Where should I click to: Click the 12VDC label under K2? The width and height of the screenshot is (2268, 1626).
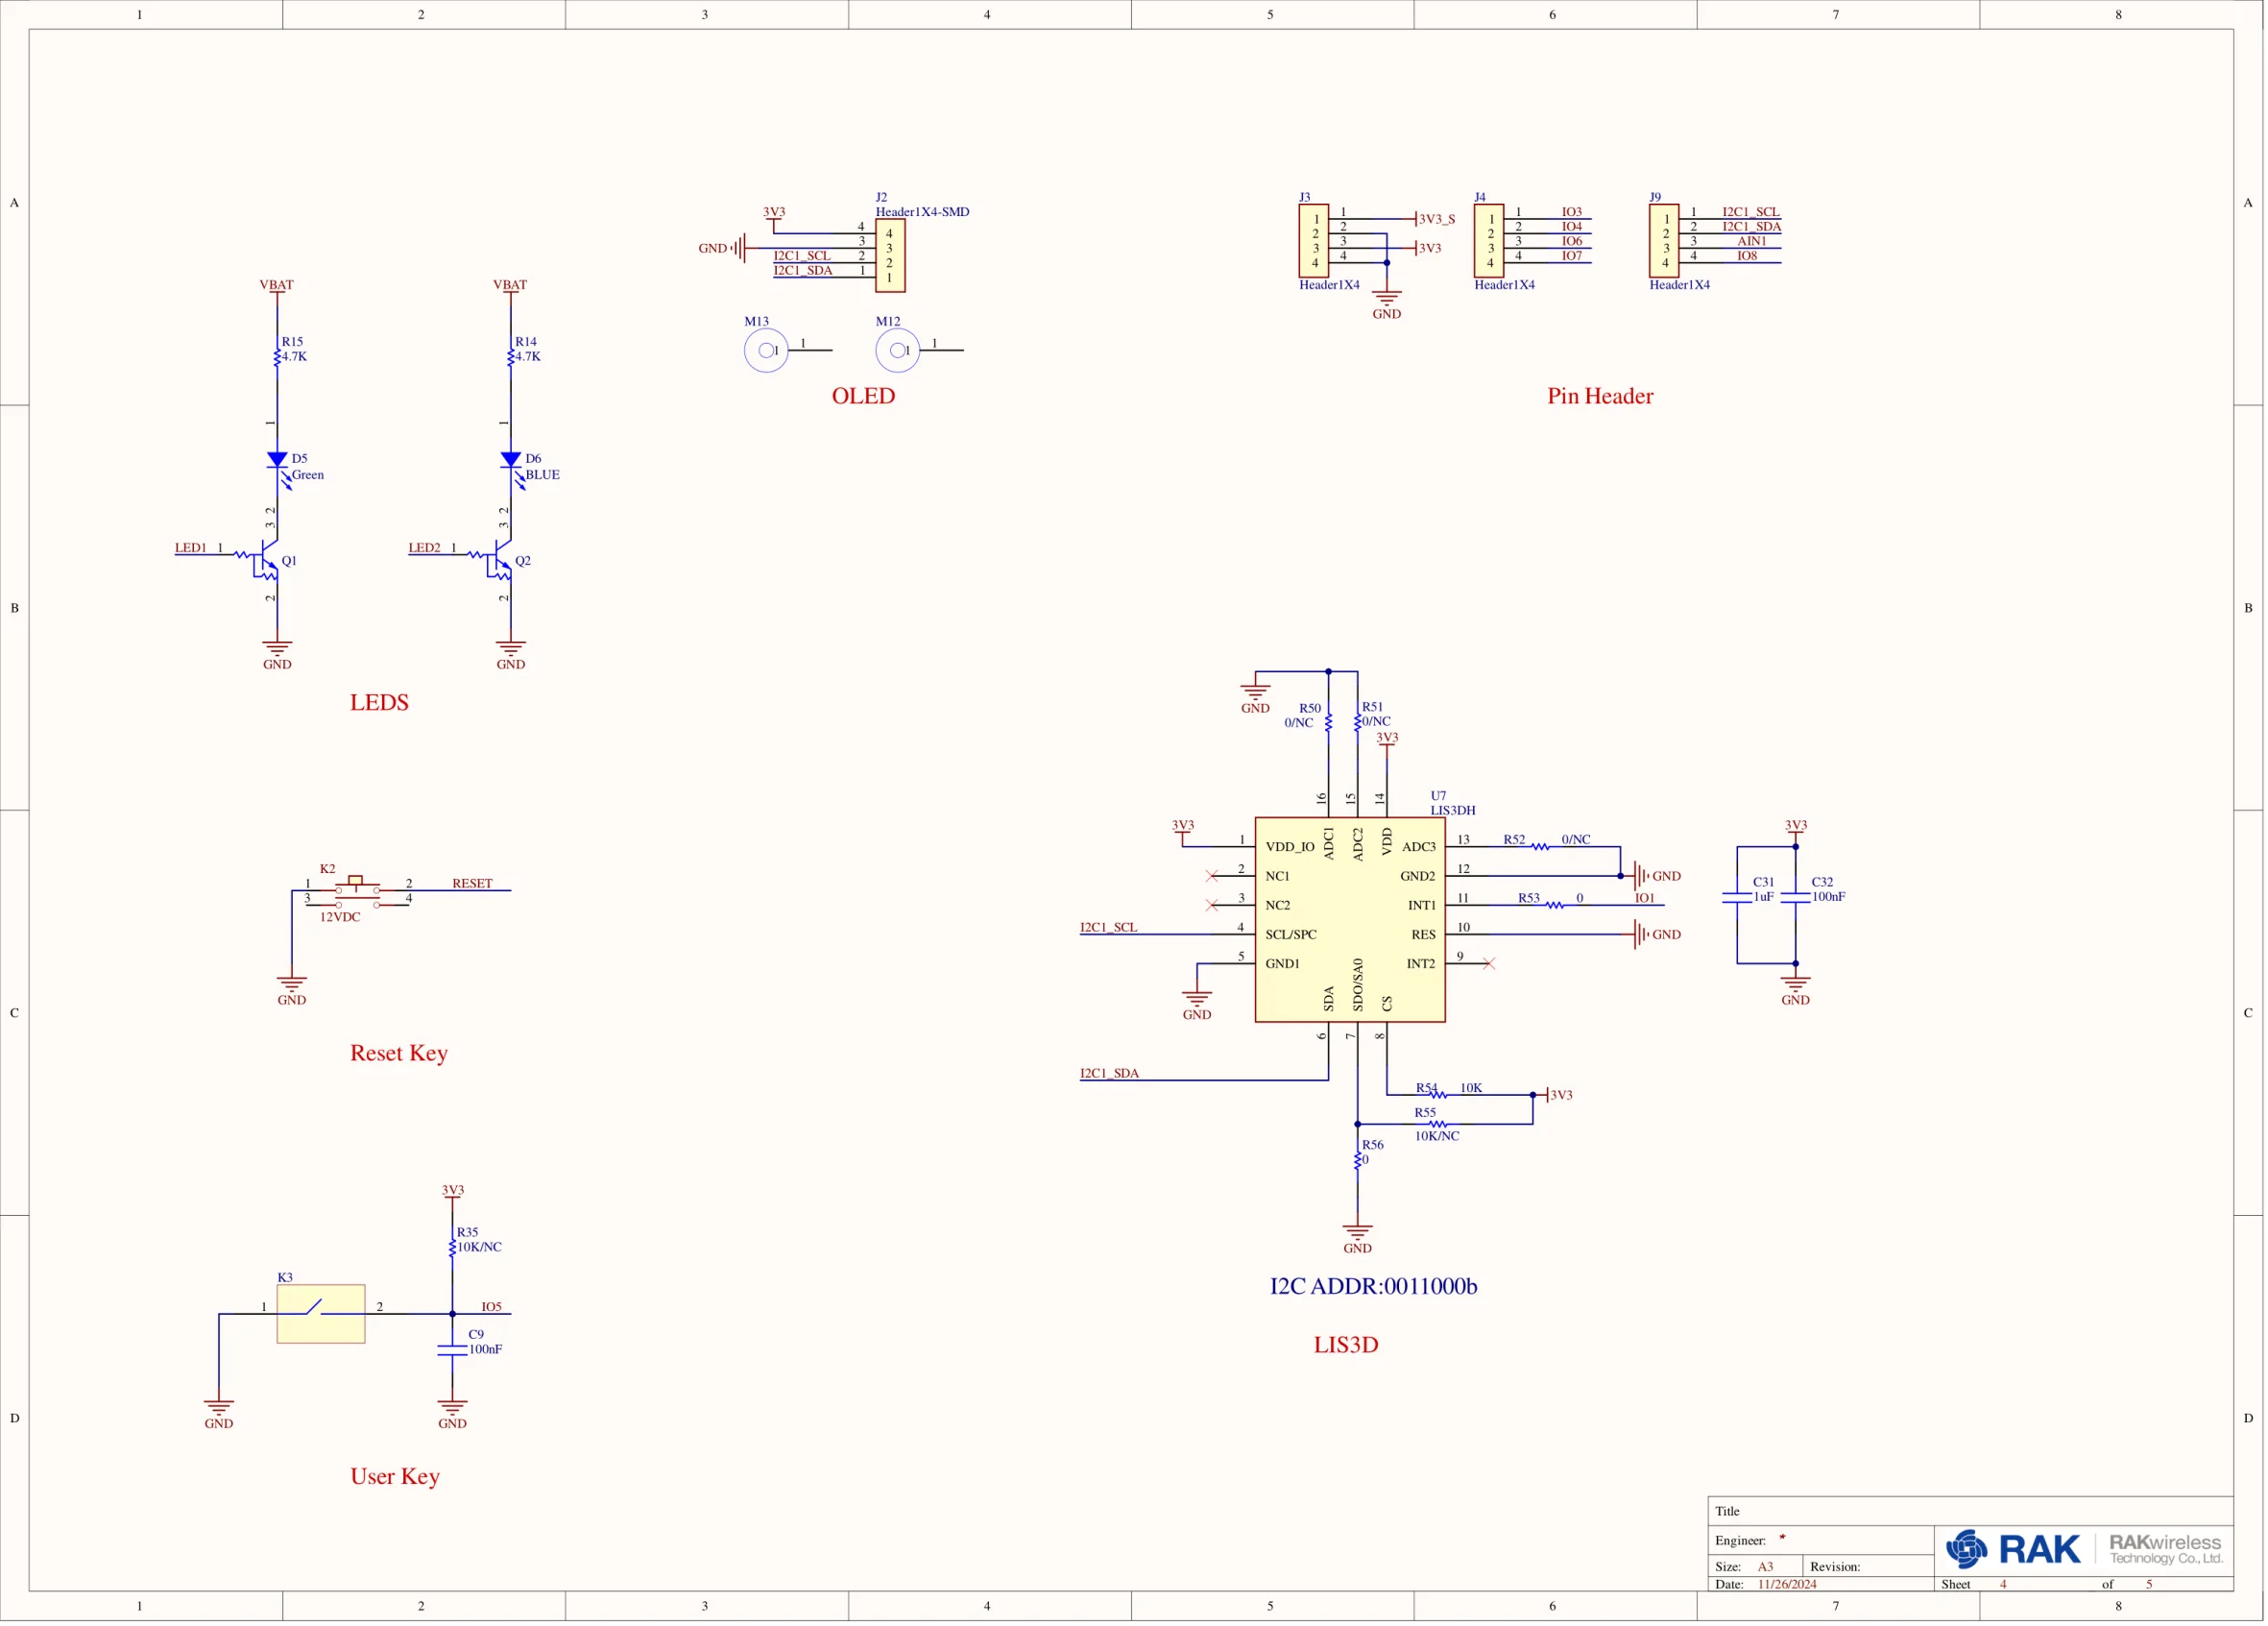coord(340,916)
